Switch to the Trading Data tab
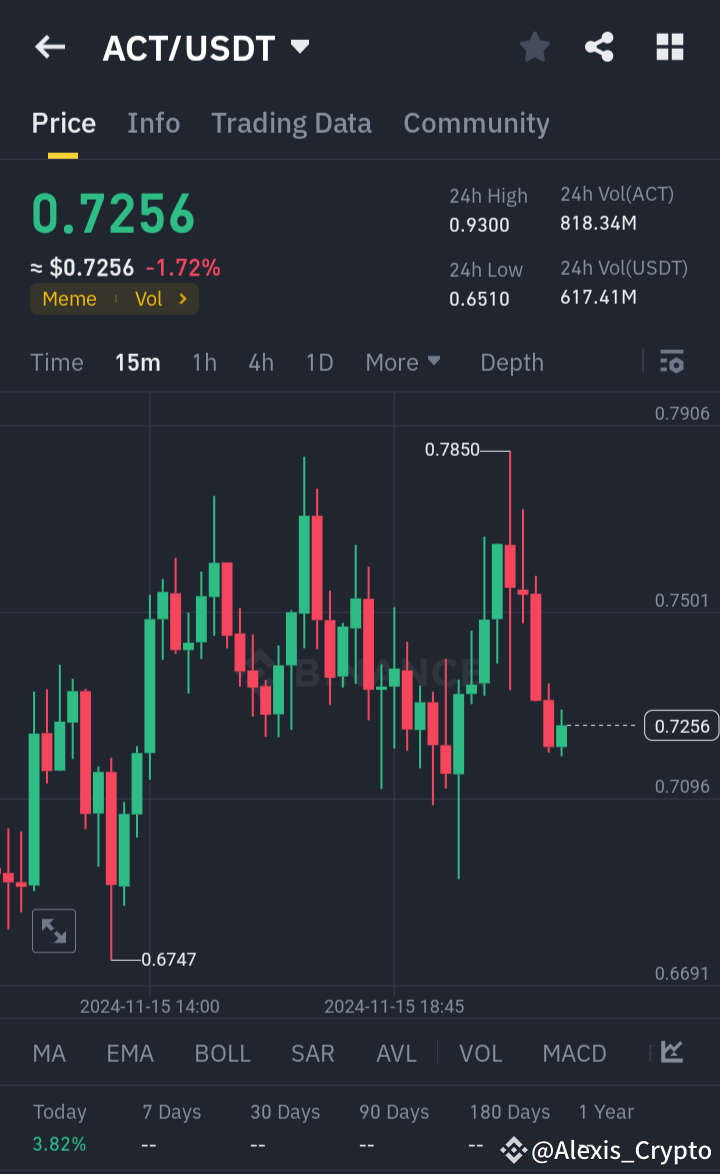The width and height of the screenshot is (720, 1174). coord(291,122)
